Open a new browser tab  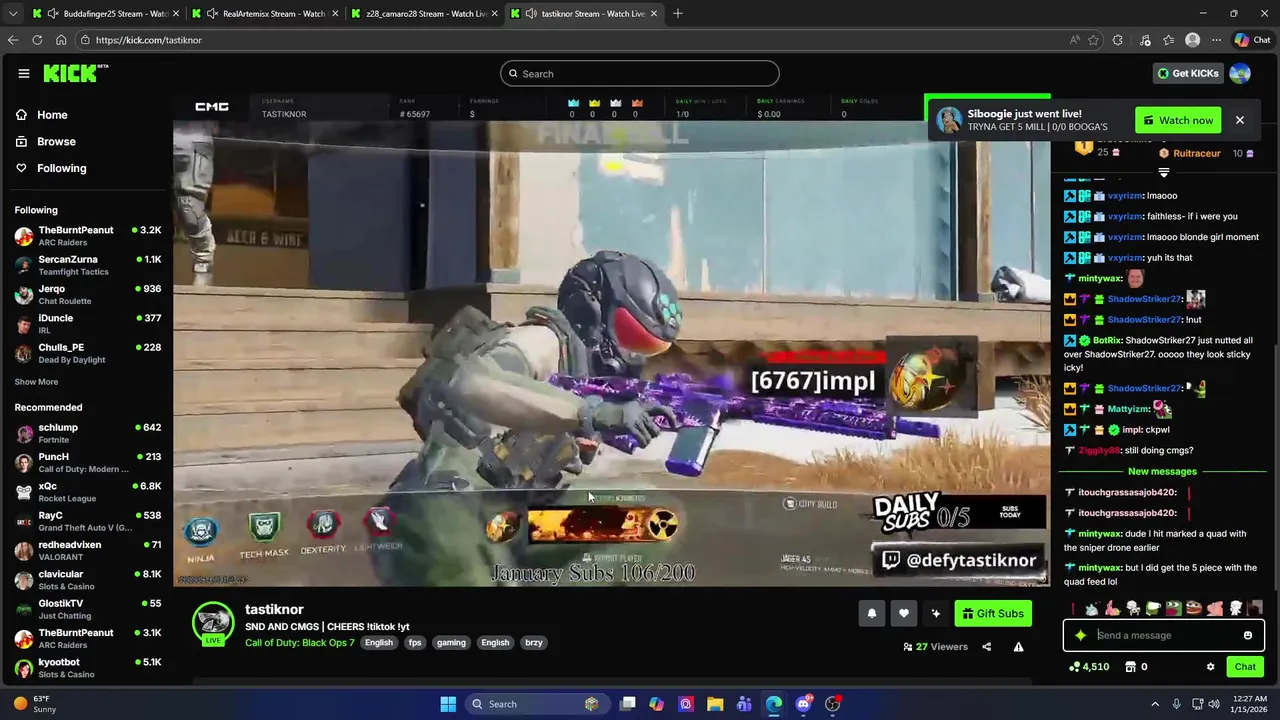678,14
